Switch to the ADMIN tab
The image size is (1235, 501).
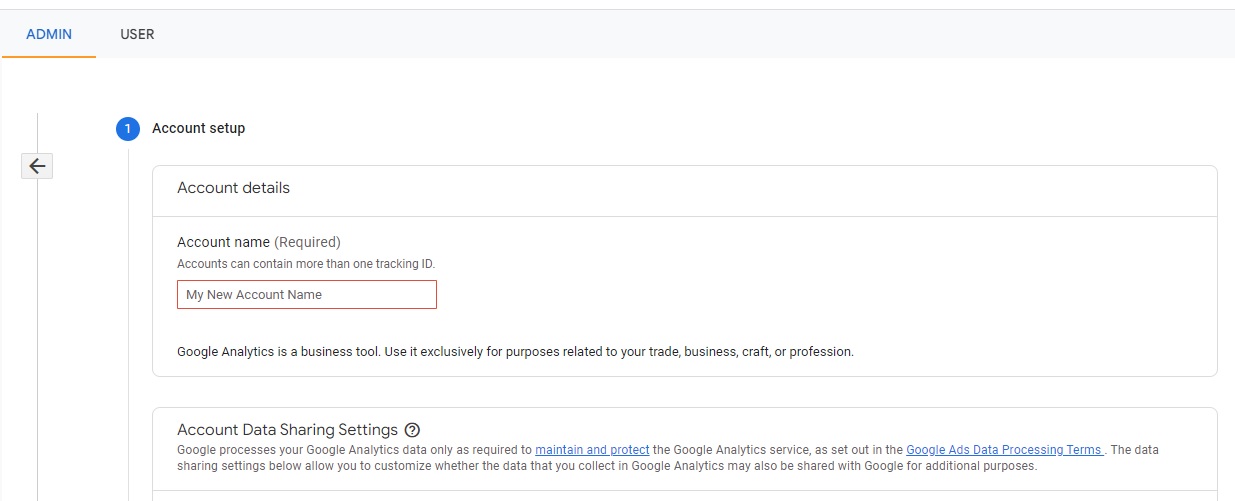click(49, 34)
